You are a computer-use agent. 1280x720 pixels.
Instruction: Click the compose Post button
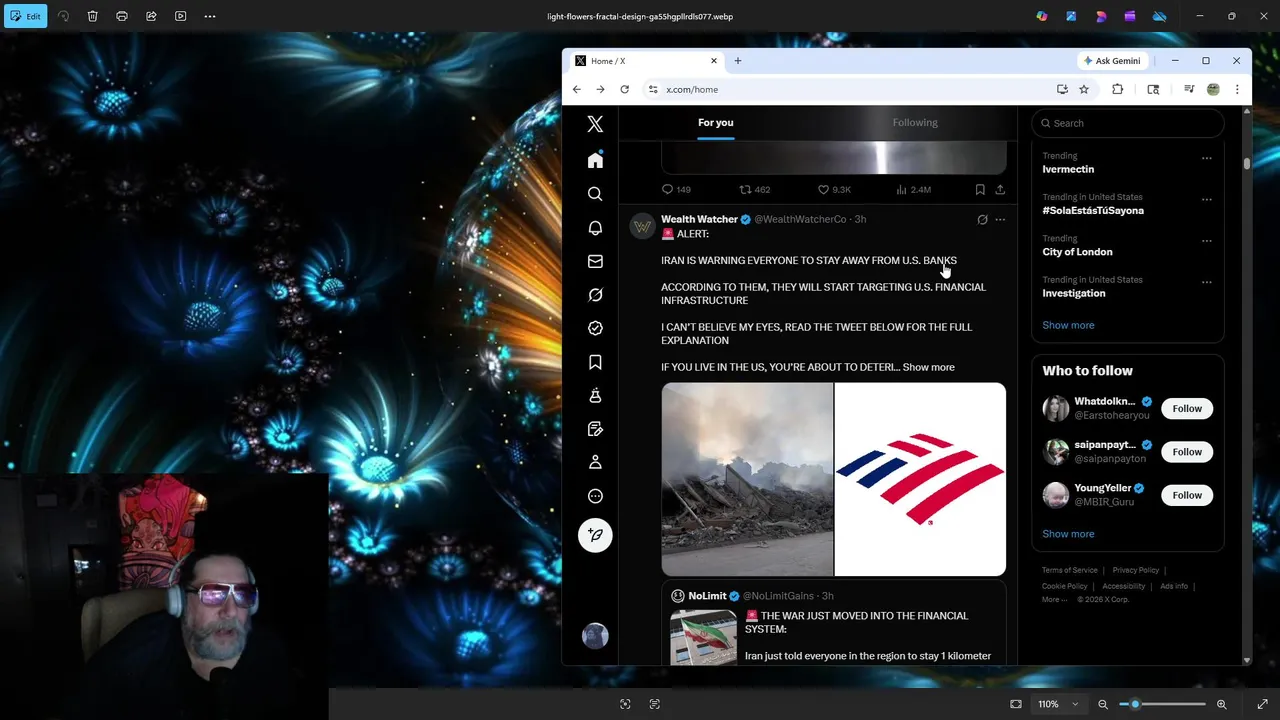click(595, 535)
